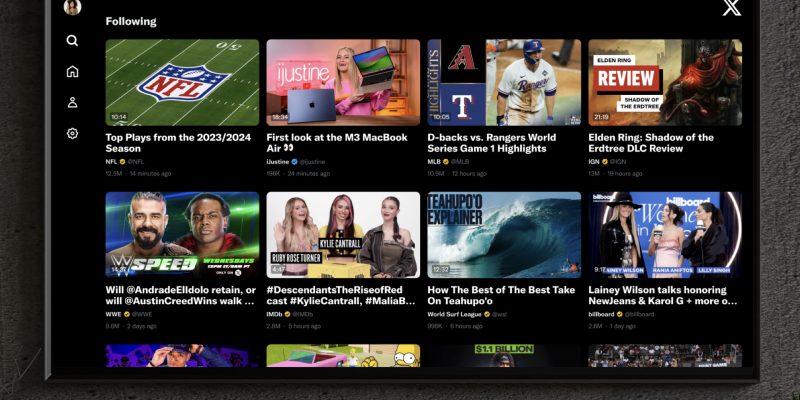800x400 pixels.
Task: Select the Following section heading
Action: (131, 21)
